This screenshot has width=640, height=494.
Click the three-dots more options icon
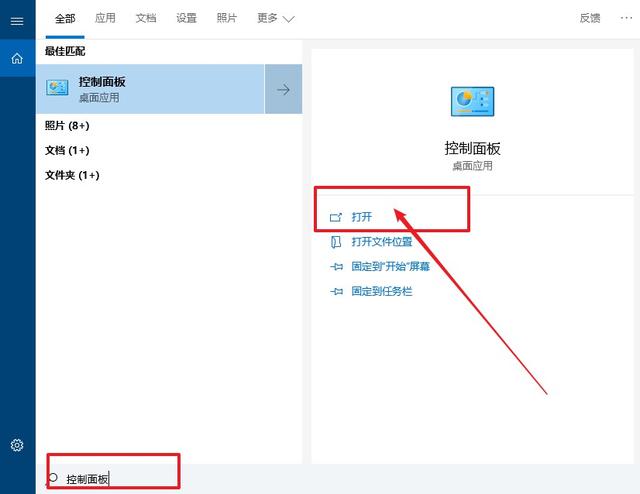coord(626,18)
